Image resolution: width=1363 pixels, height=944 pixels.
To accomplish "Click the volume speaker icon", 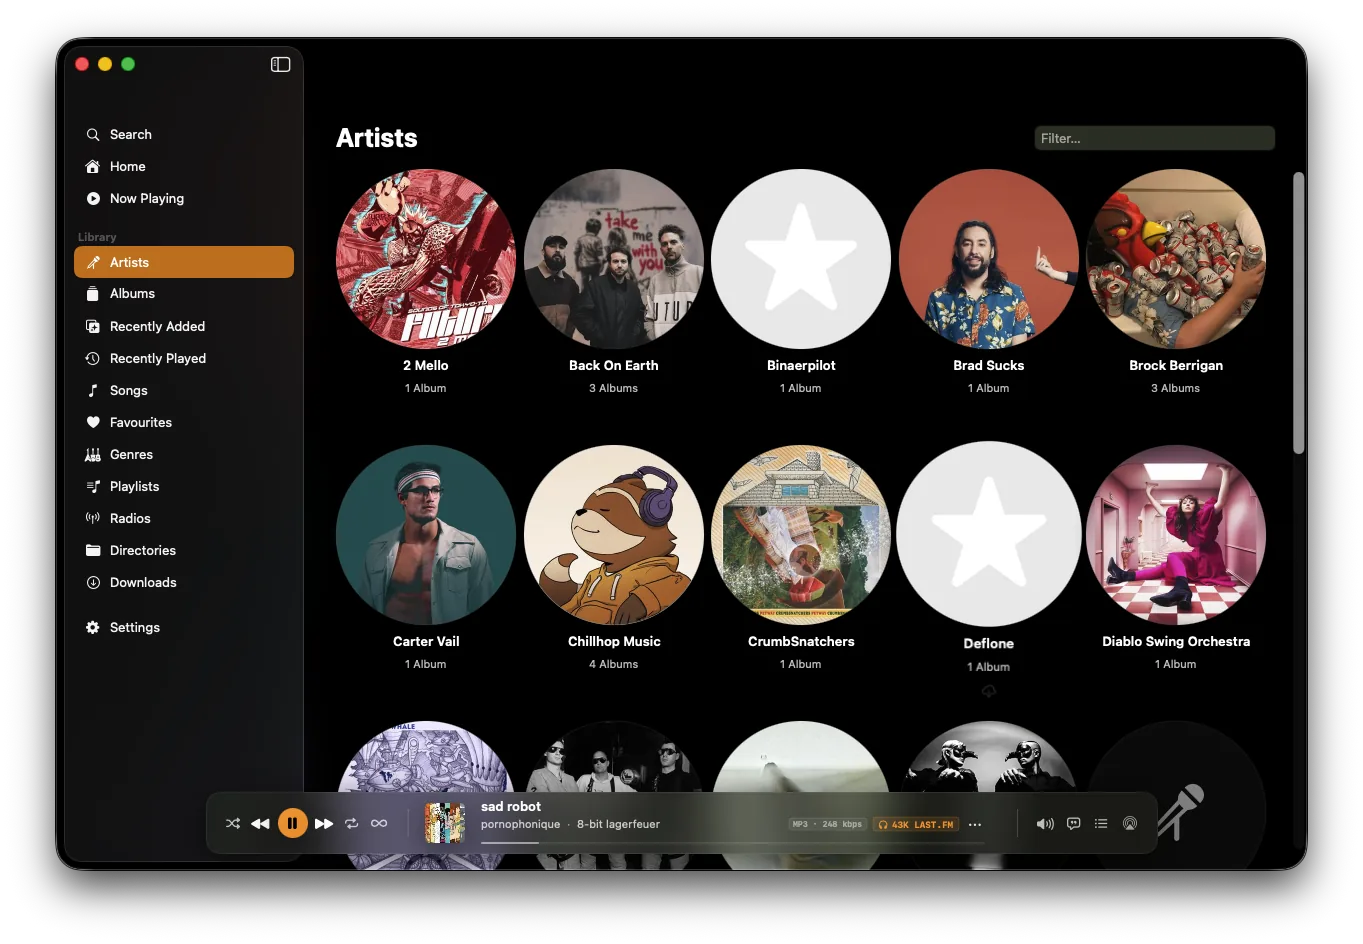I will click(1045, 824).
